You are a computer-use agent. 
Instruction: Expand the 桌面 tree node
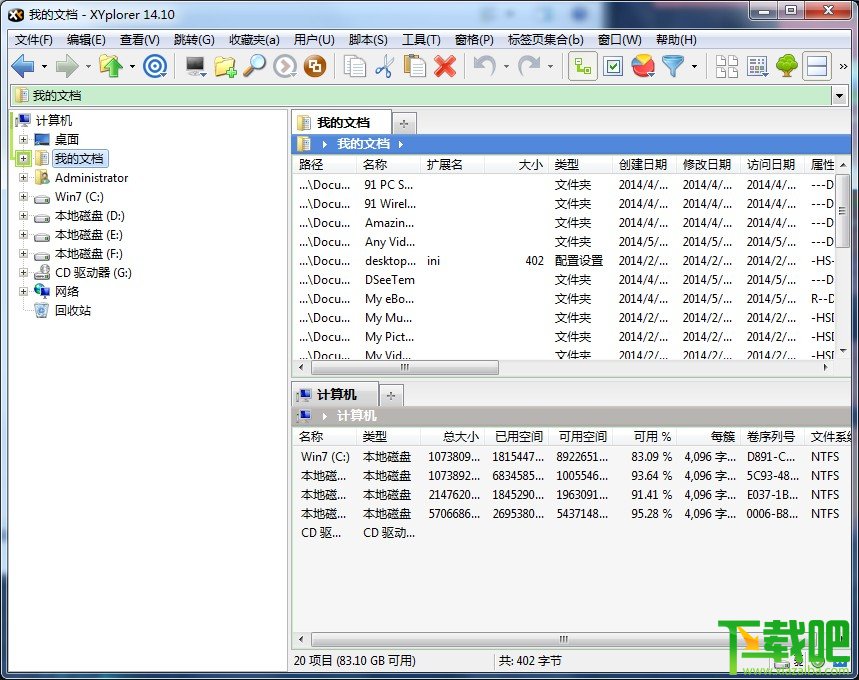coord(24,139)
